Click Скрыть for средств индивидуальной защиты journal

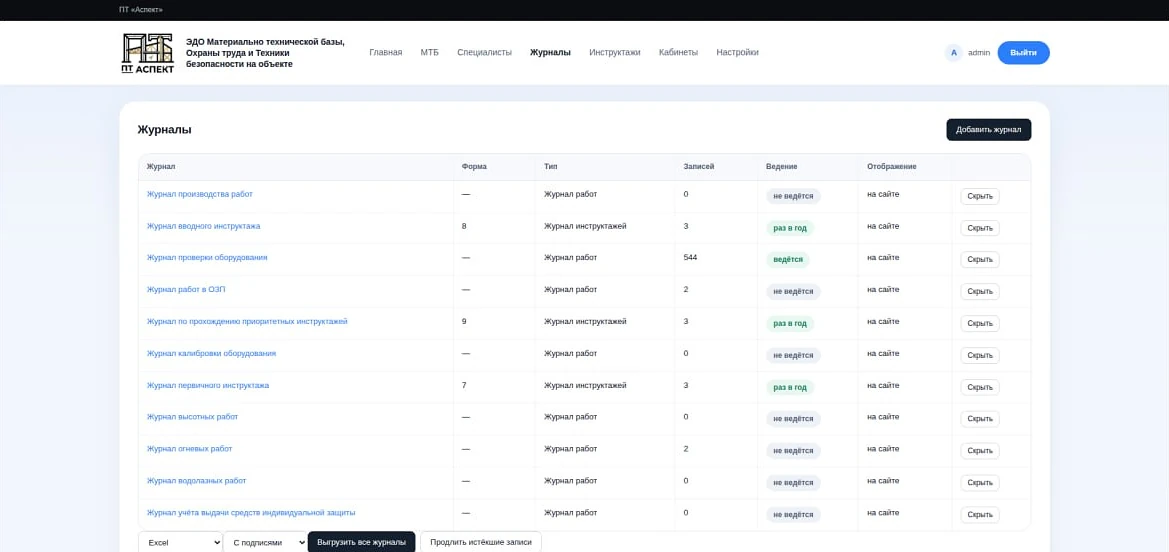pos(980,515)
